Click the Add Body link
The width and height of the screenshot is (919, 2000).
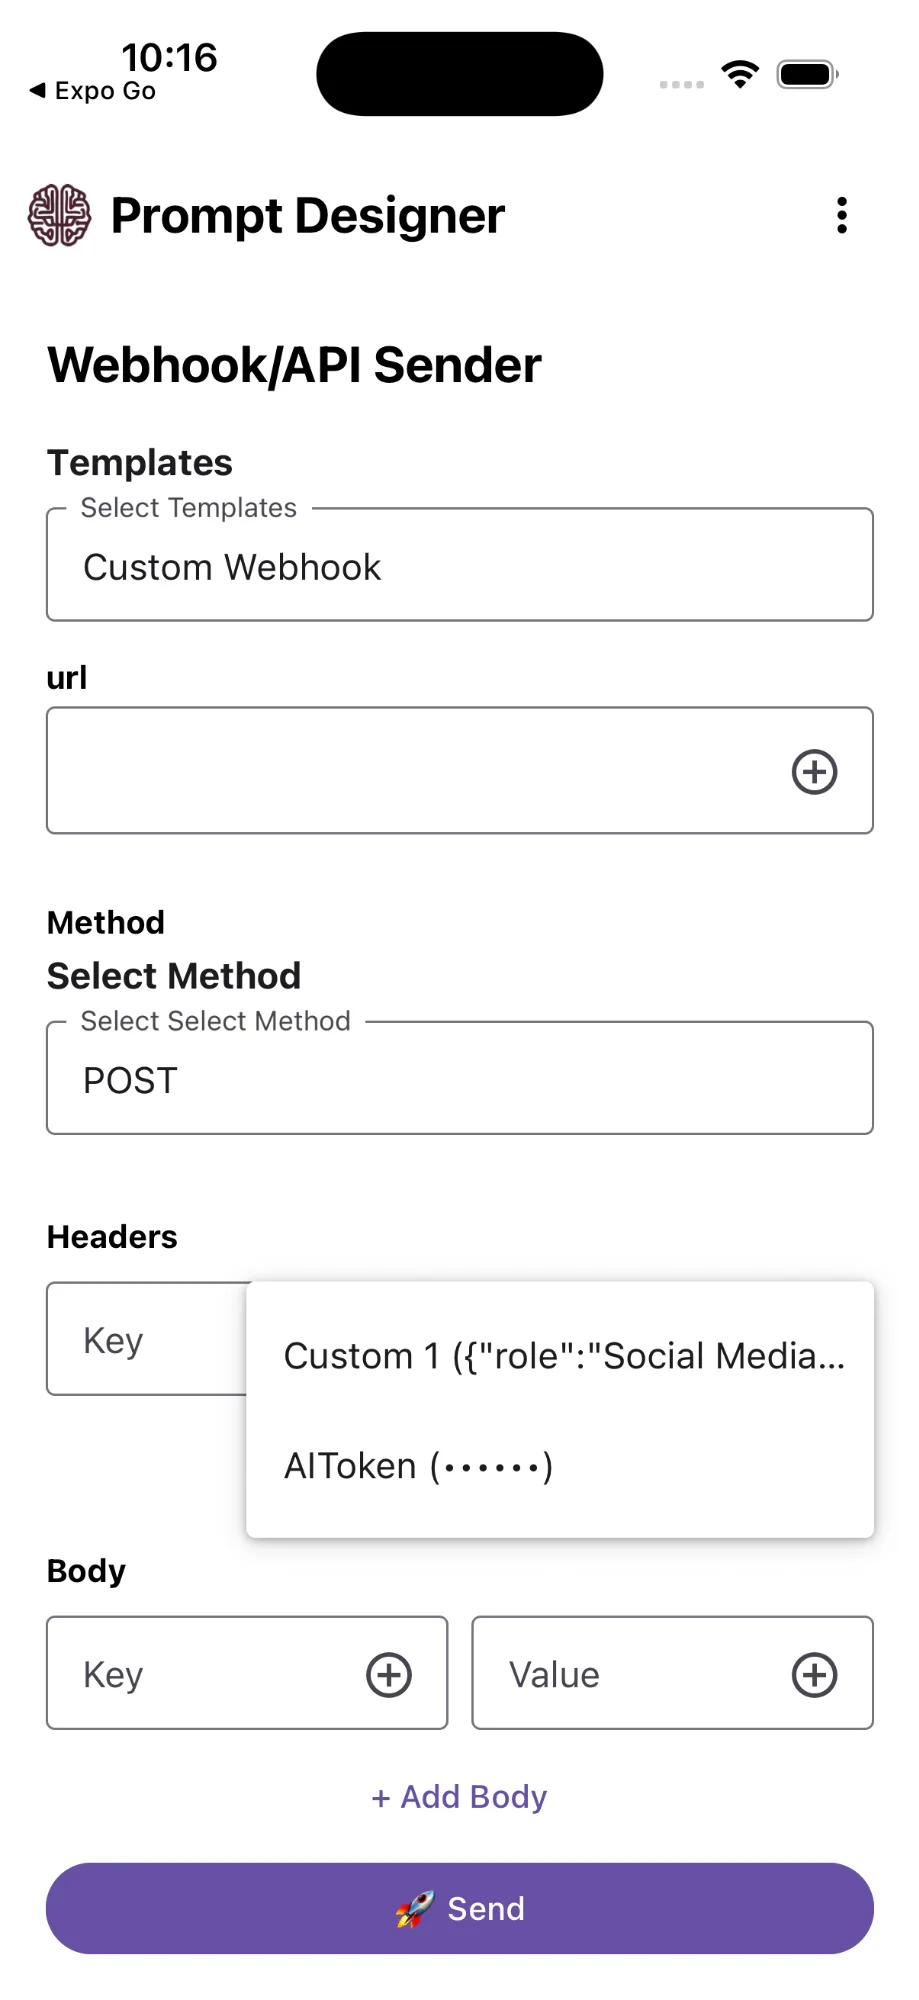tap(459, 1797)
